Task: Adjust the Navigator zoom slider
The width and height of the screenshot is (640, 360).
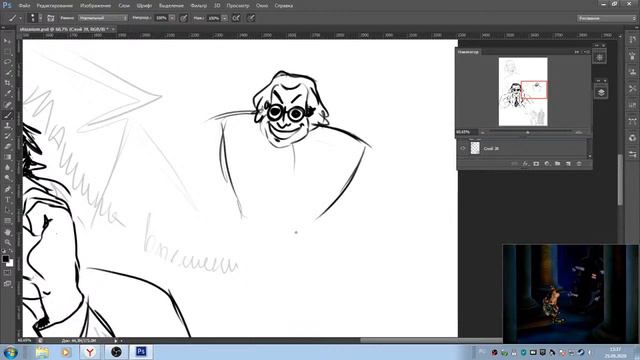Action: [528, 132]
